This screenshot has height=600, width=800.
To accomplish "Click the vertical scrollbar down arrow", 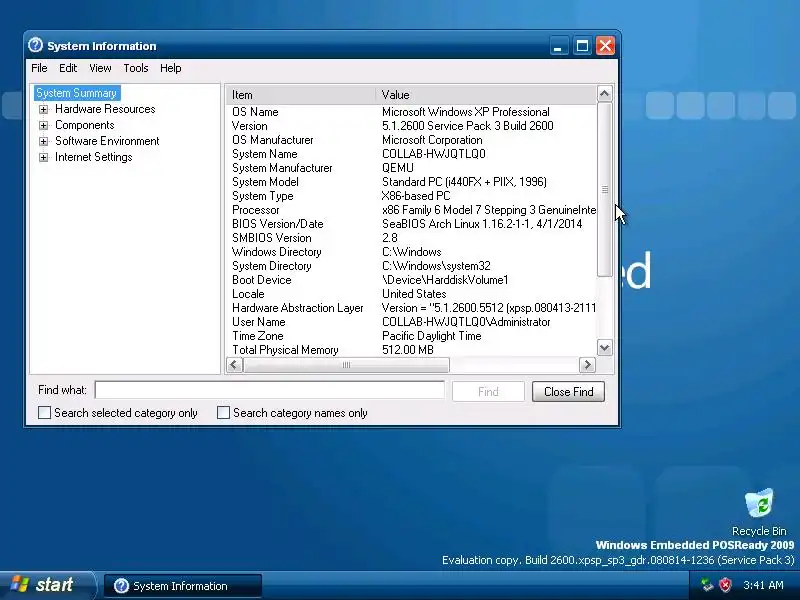I will [x=605, y=348].
